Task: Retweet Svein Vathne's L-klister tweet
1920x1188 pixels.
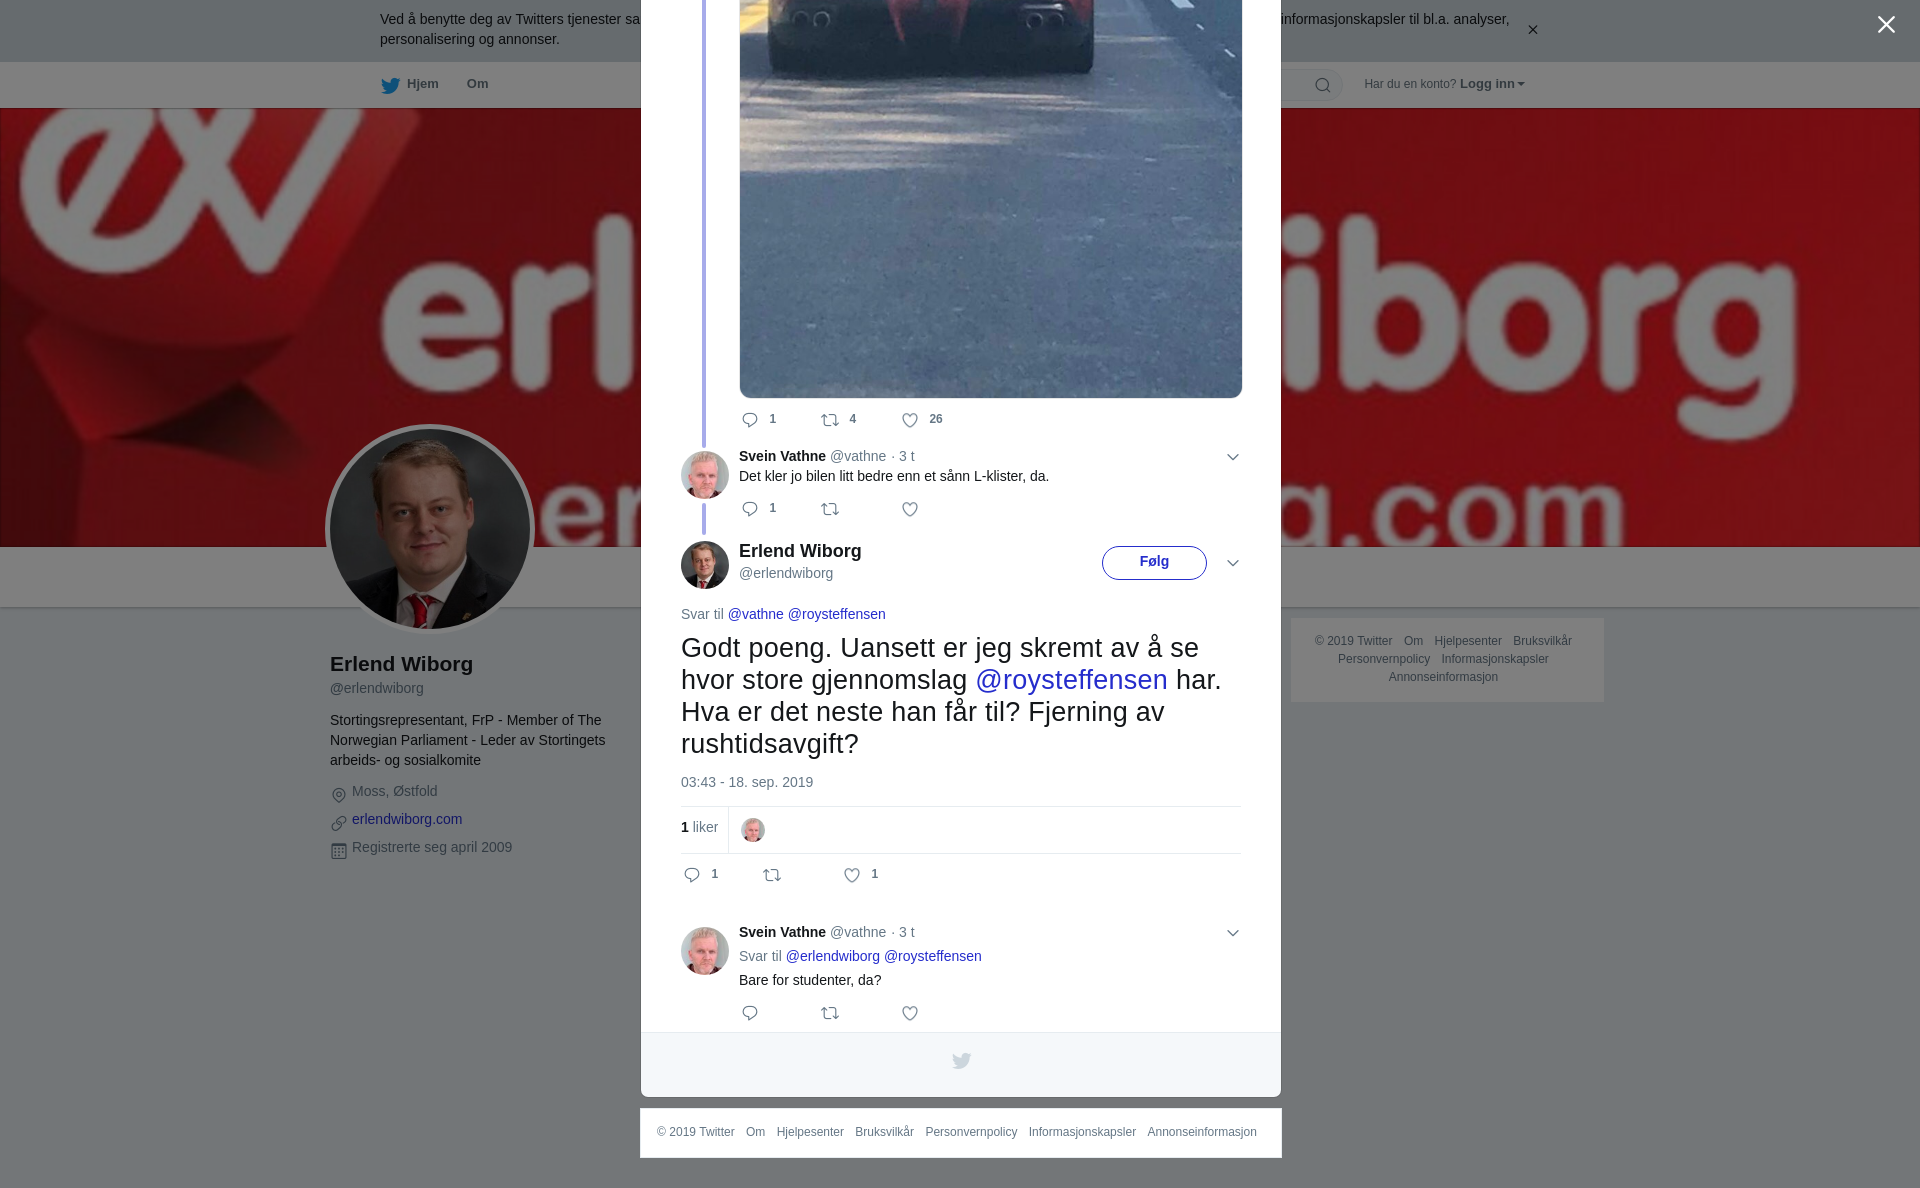Action: [830, 510]
